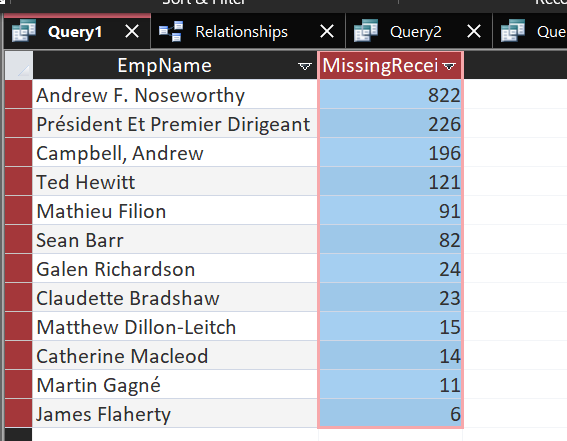Image resolution: width=567 pixels, height=441 pixels.
Task: Click the cell containing Mathieu Filion
Action: (175, 211)
